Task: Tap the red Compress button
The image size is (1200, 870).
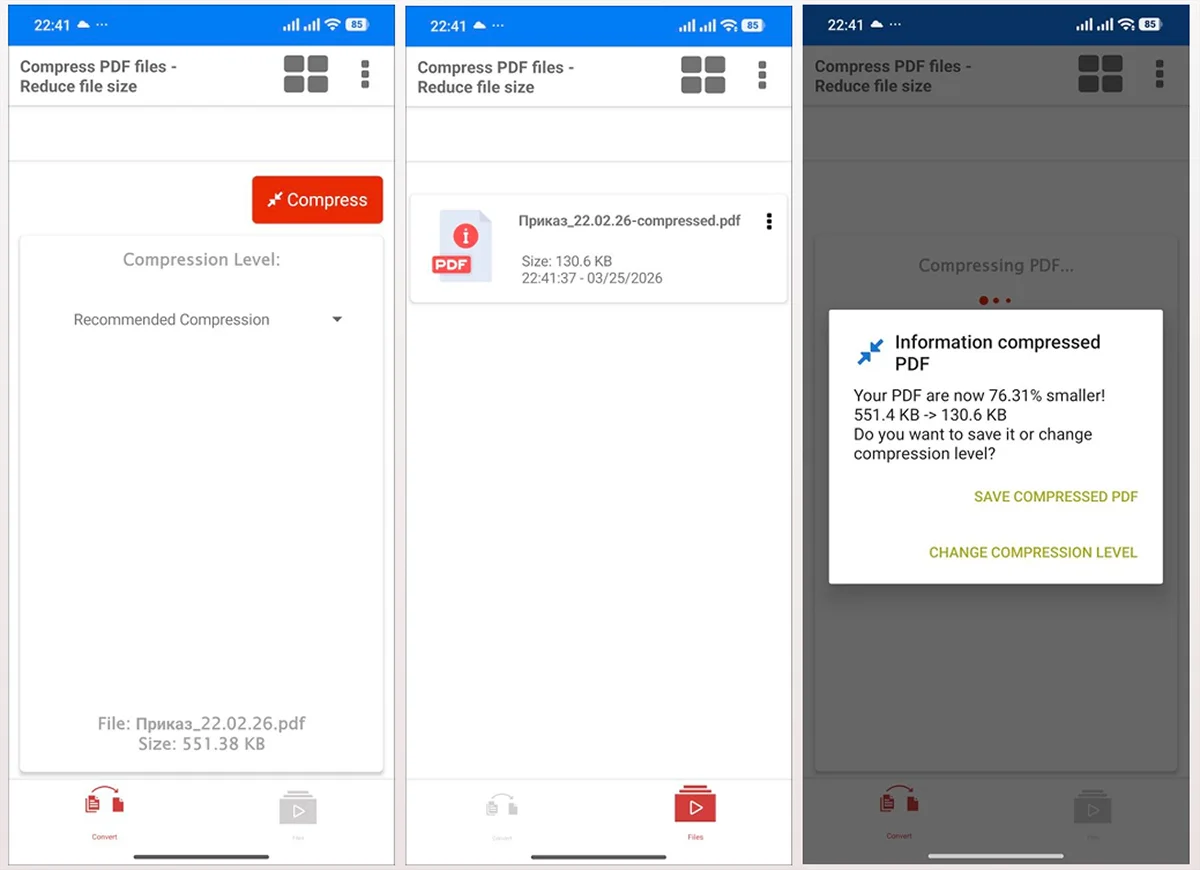Action: coord(317,200)
